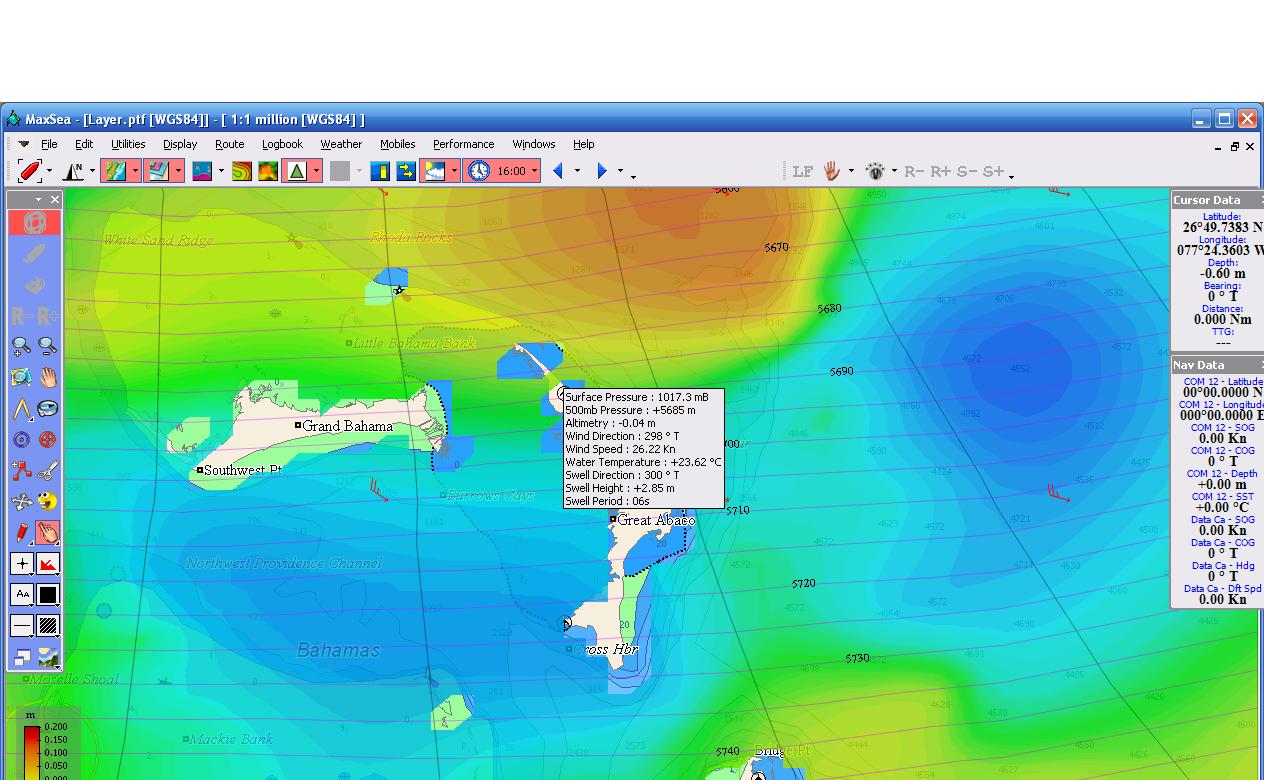Close the floating tool palette
The width and height of the screenshot is (1264, 780).
[55, 199]
